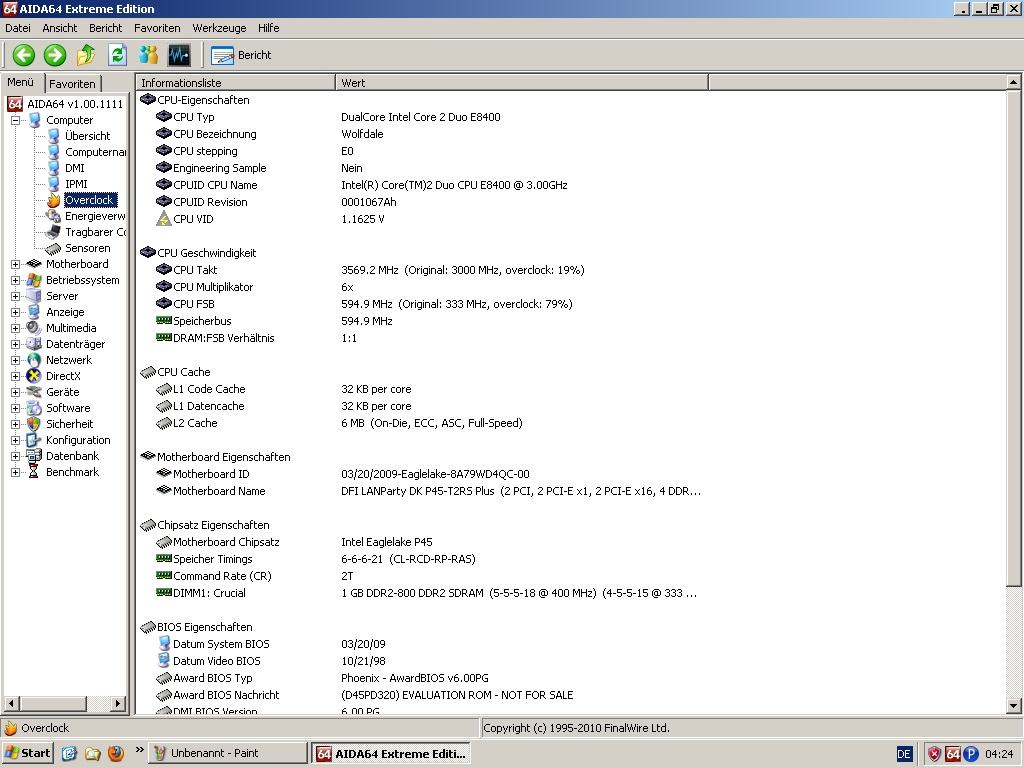The width and height of the screenshot is (1024, 768).
Task: Expand the Geräte tree node
Action: click(x=15, y=392)
